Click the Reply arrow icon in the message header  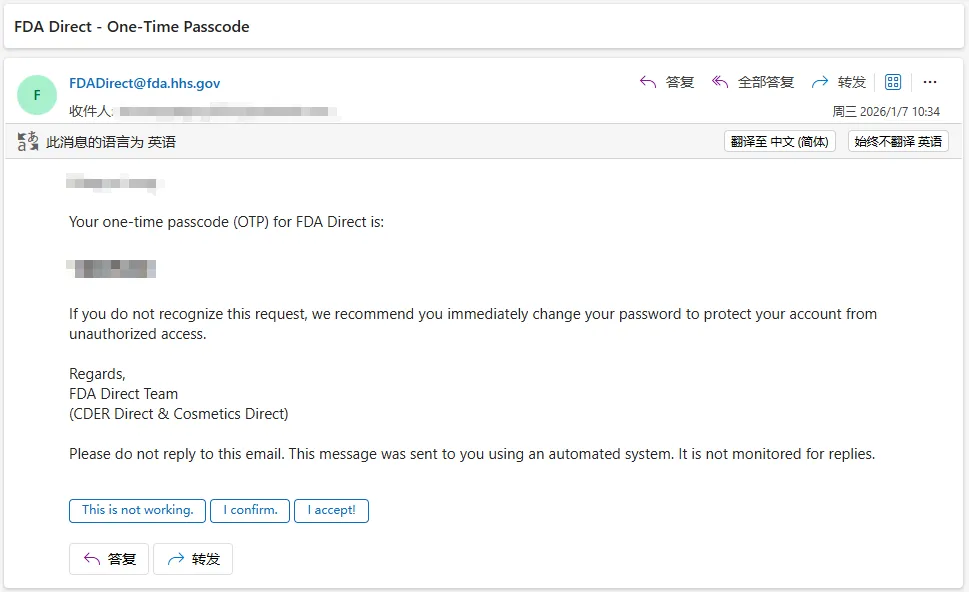[x=648, y=82]
